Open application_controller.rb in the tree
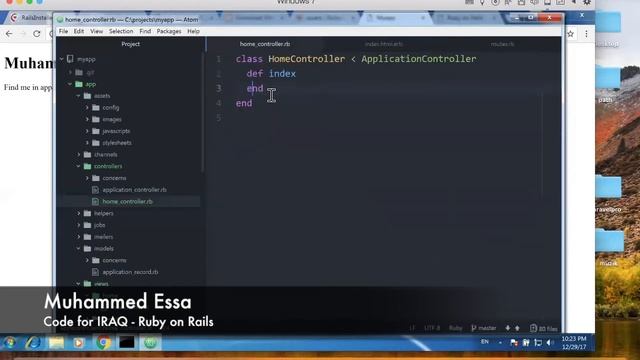Screen dimensions: 640x360 (x=134, y=190)
